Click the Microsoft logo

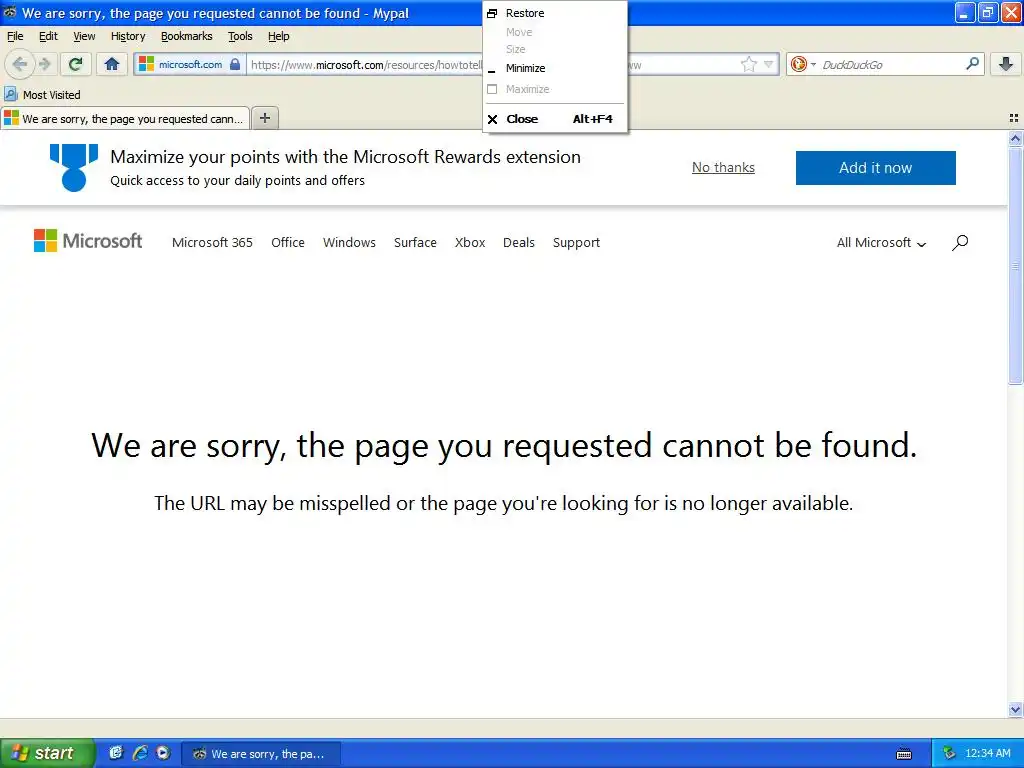tap(88, 241)
